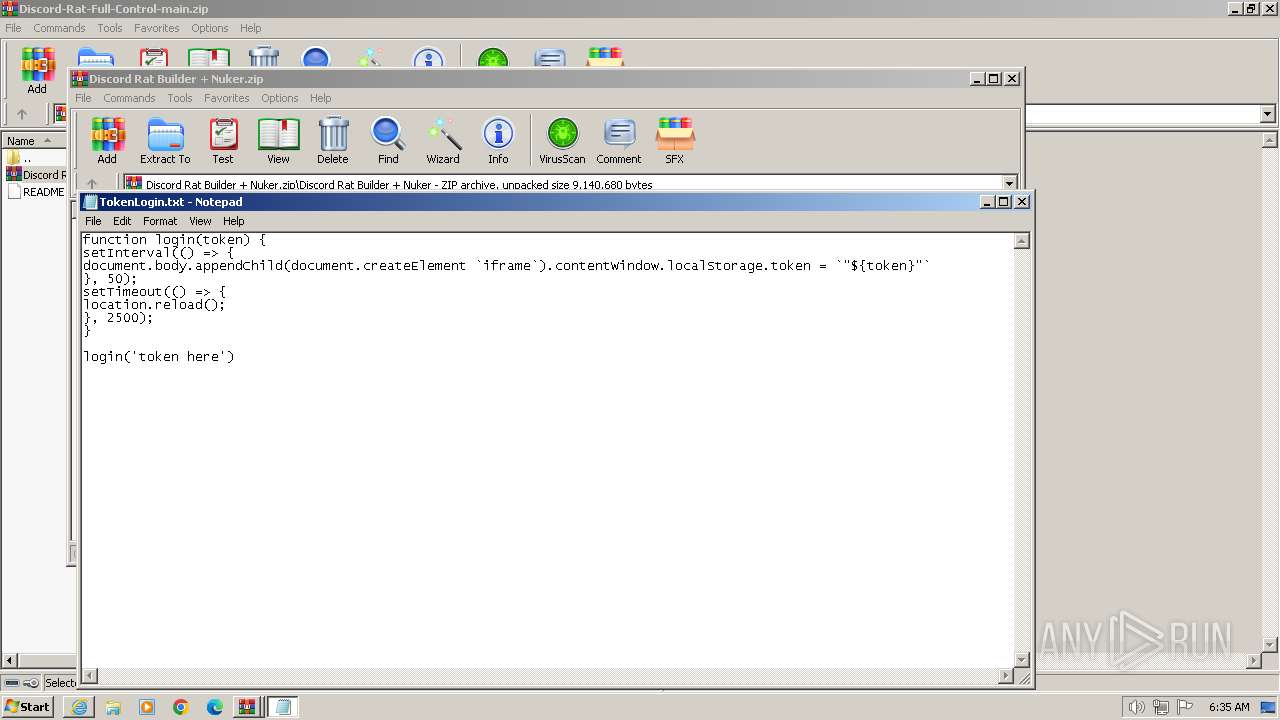Open Notepad File menu
Screen dimensions: 1280x720
tap(93, 221)
